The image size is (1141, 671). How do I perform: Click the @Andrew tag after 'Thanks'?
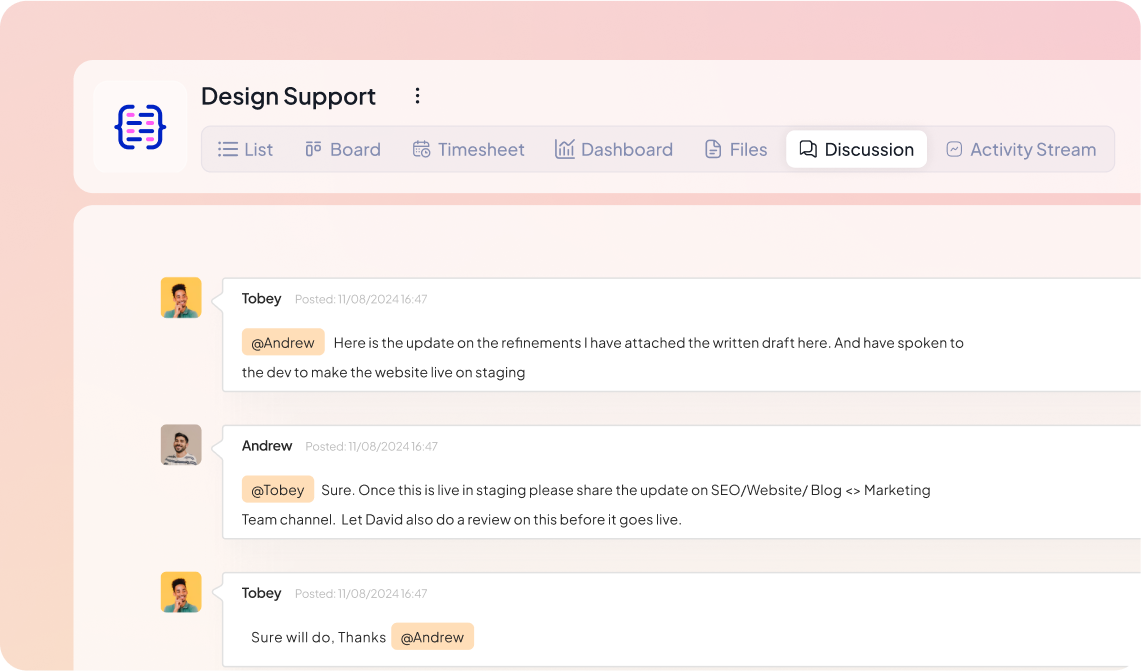click(x=432, y=637)
